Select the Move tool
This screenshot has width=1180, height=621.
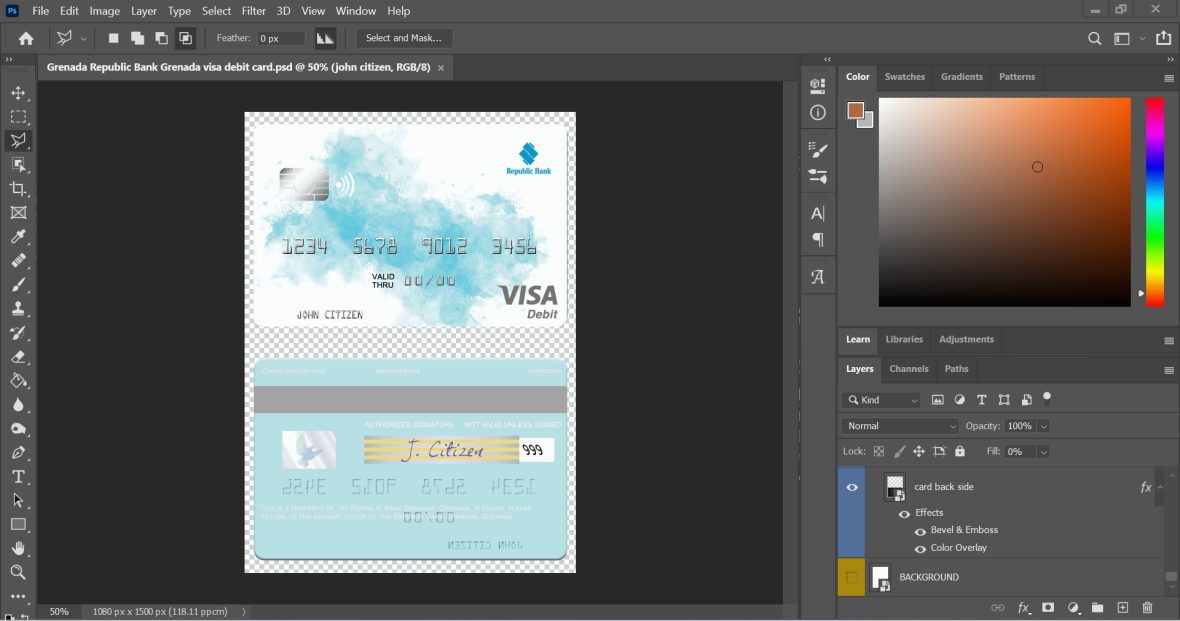pos(18,92)
